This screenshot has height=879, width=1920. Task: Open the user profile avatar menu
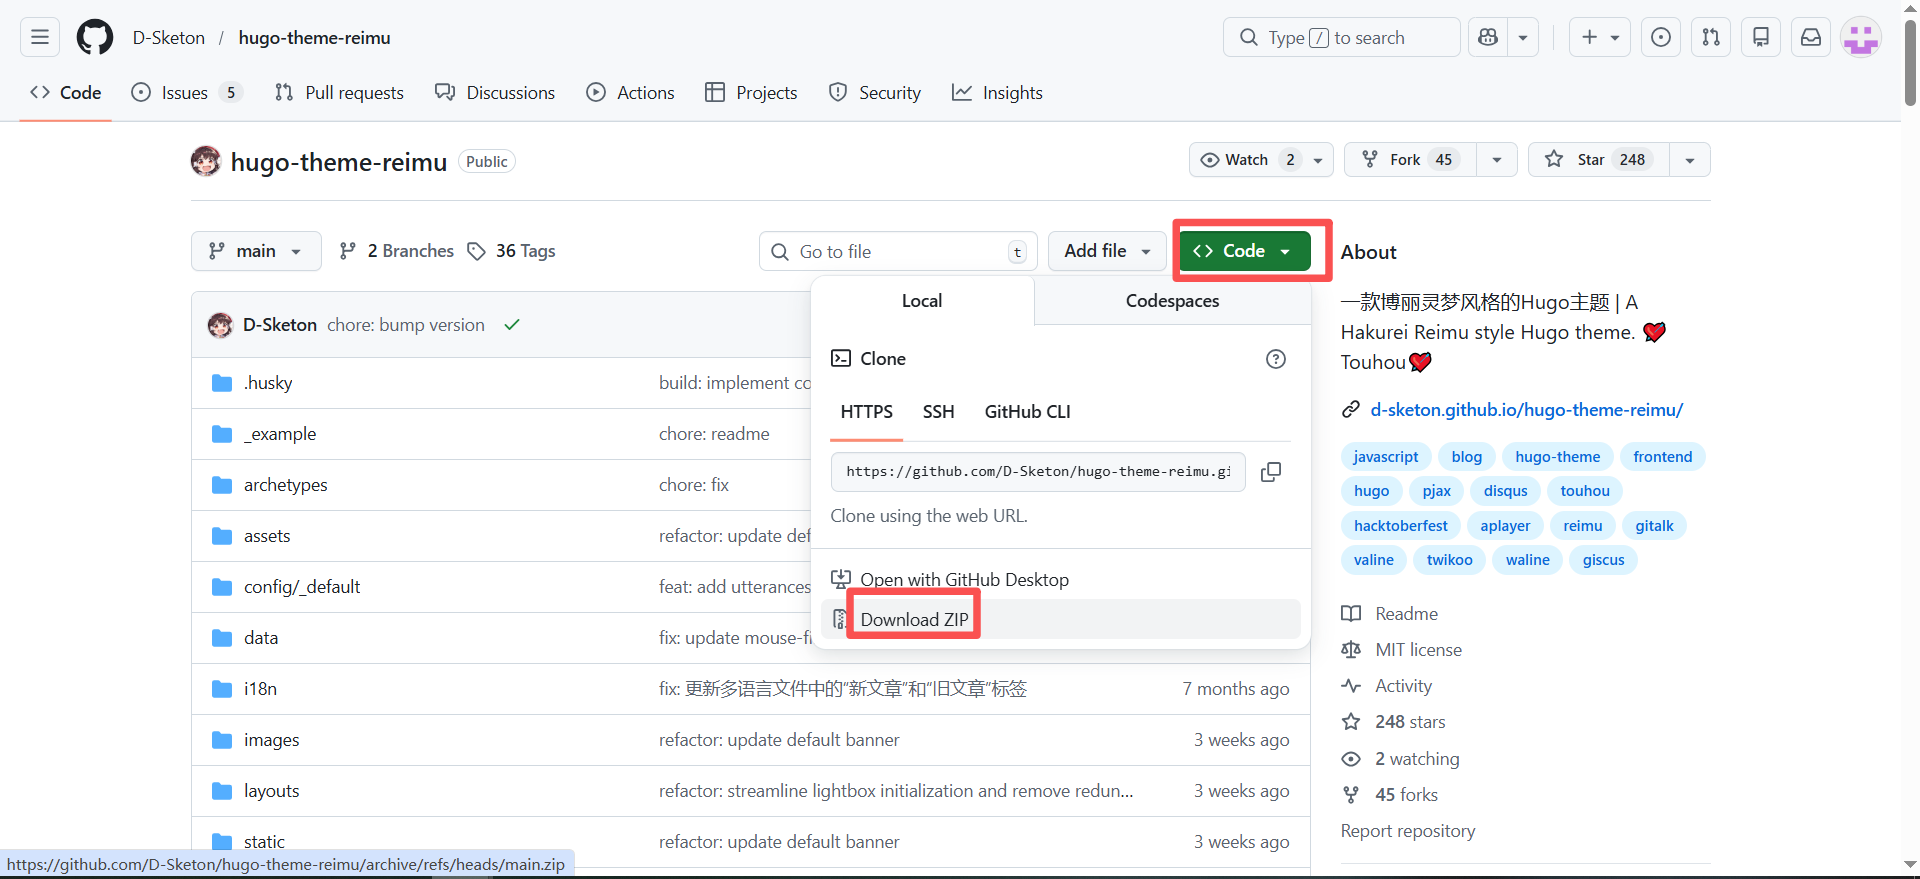[x=1861, y=37]
